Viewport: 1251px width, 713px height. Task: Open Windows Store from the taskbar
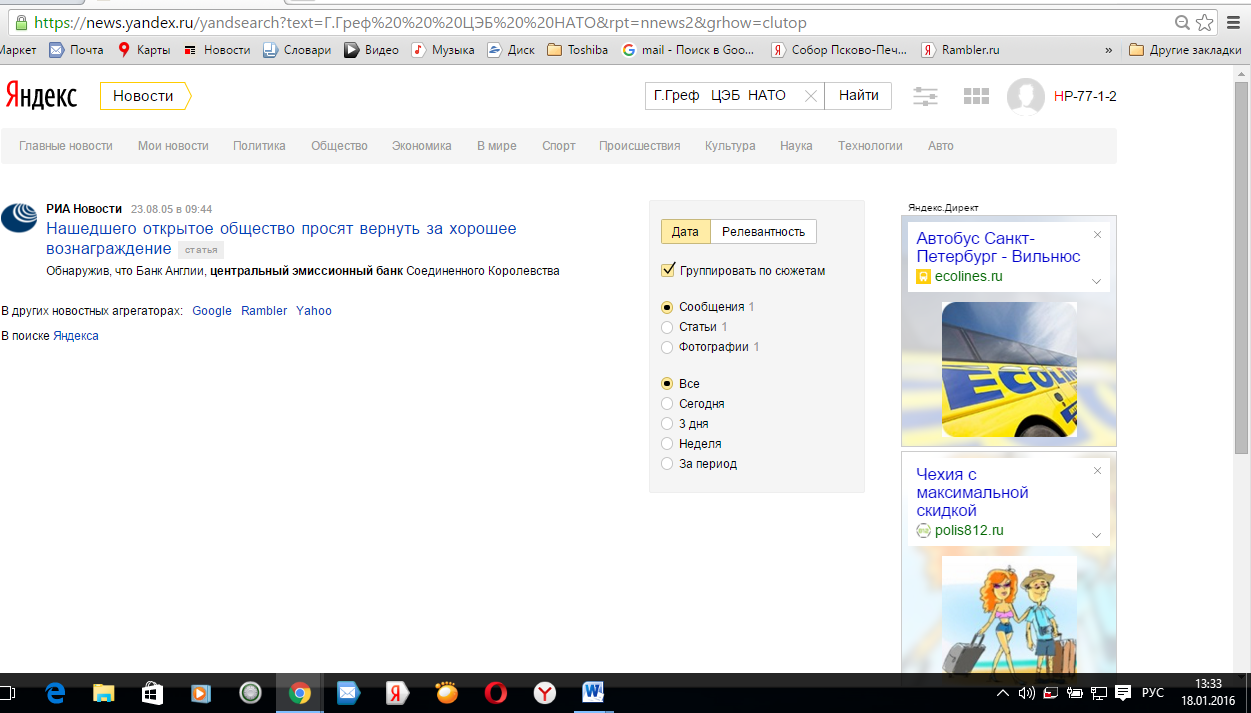point(152,692)
